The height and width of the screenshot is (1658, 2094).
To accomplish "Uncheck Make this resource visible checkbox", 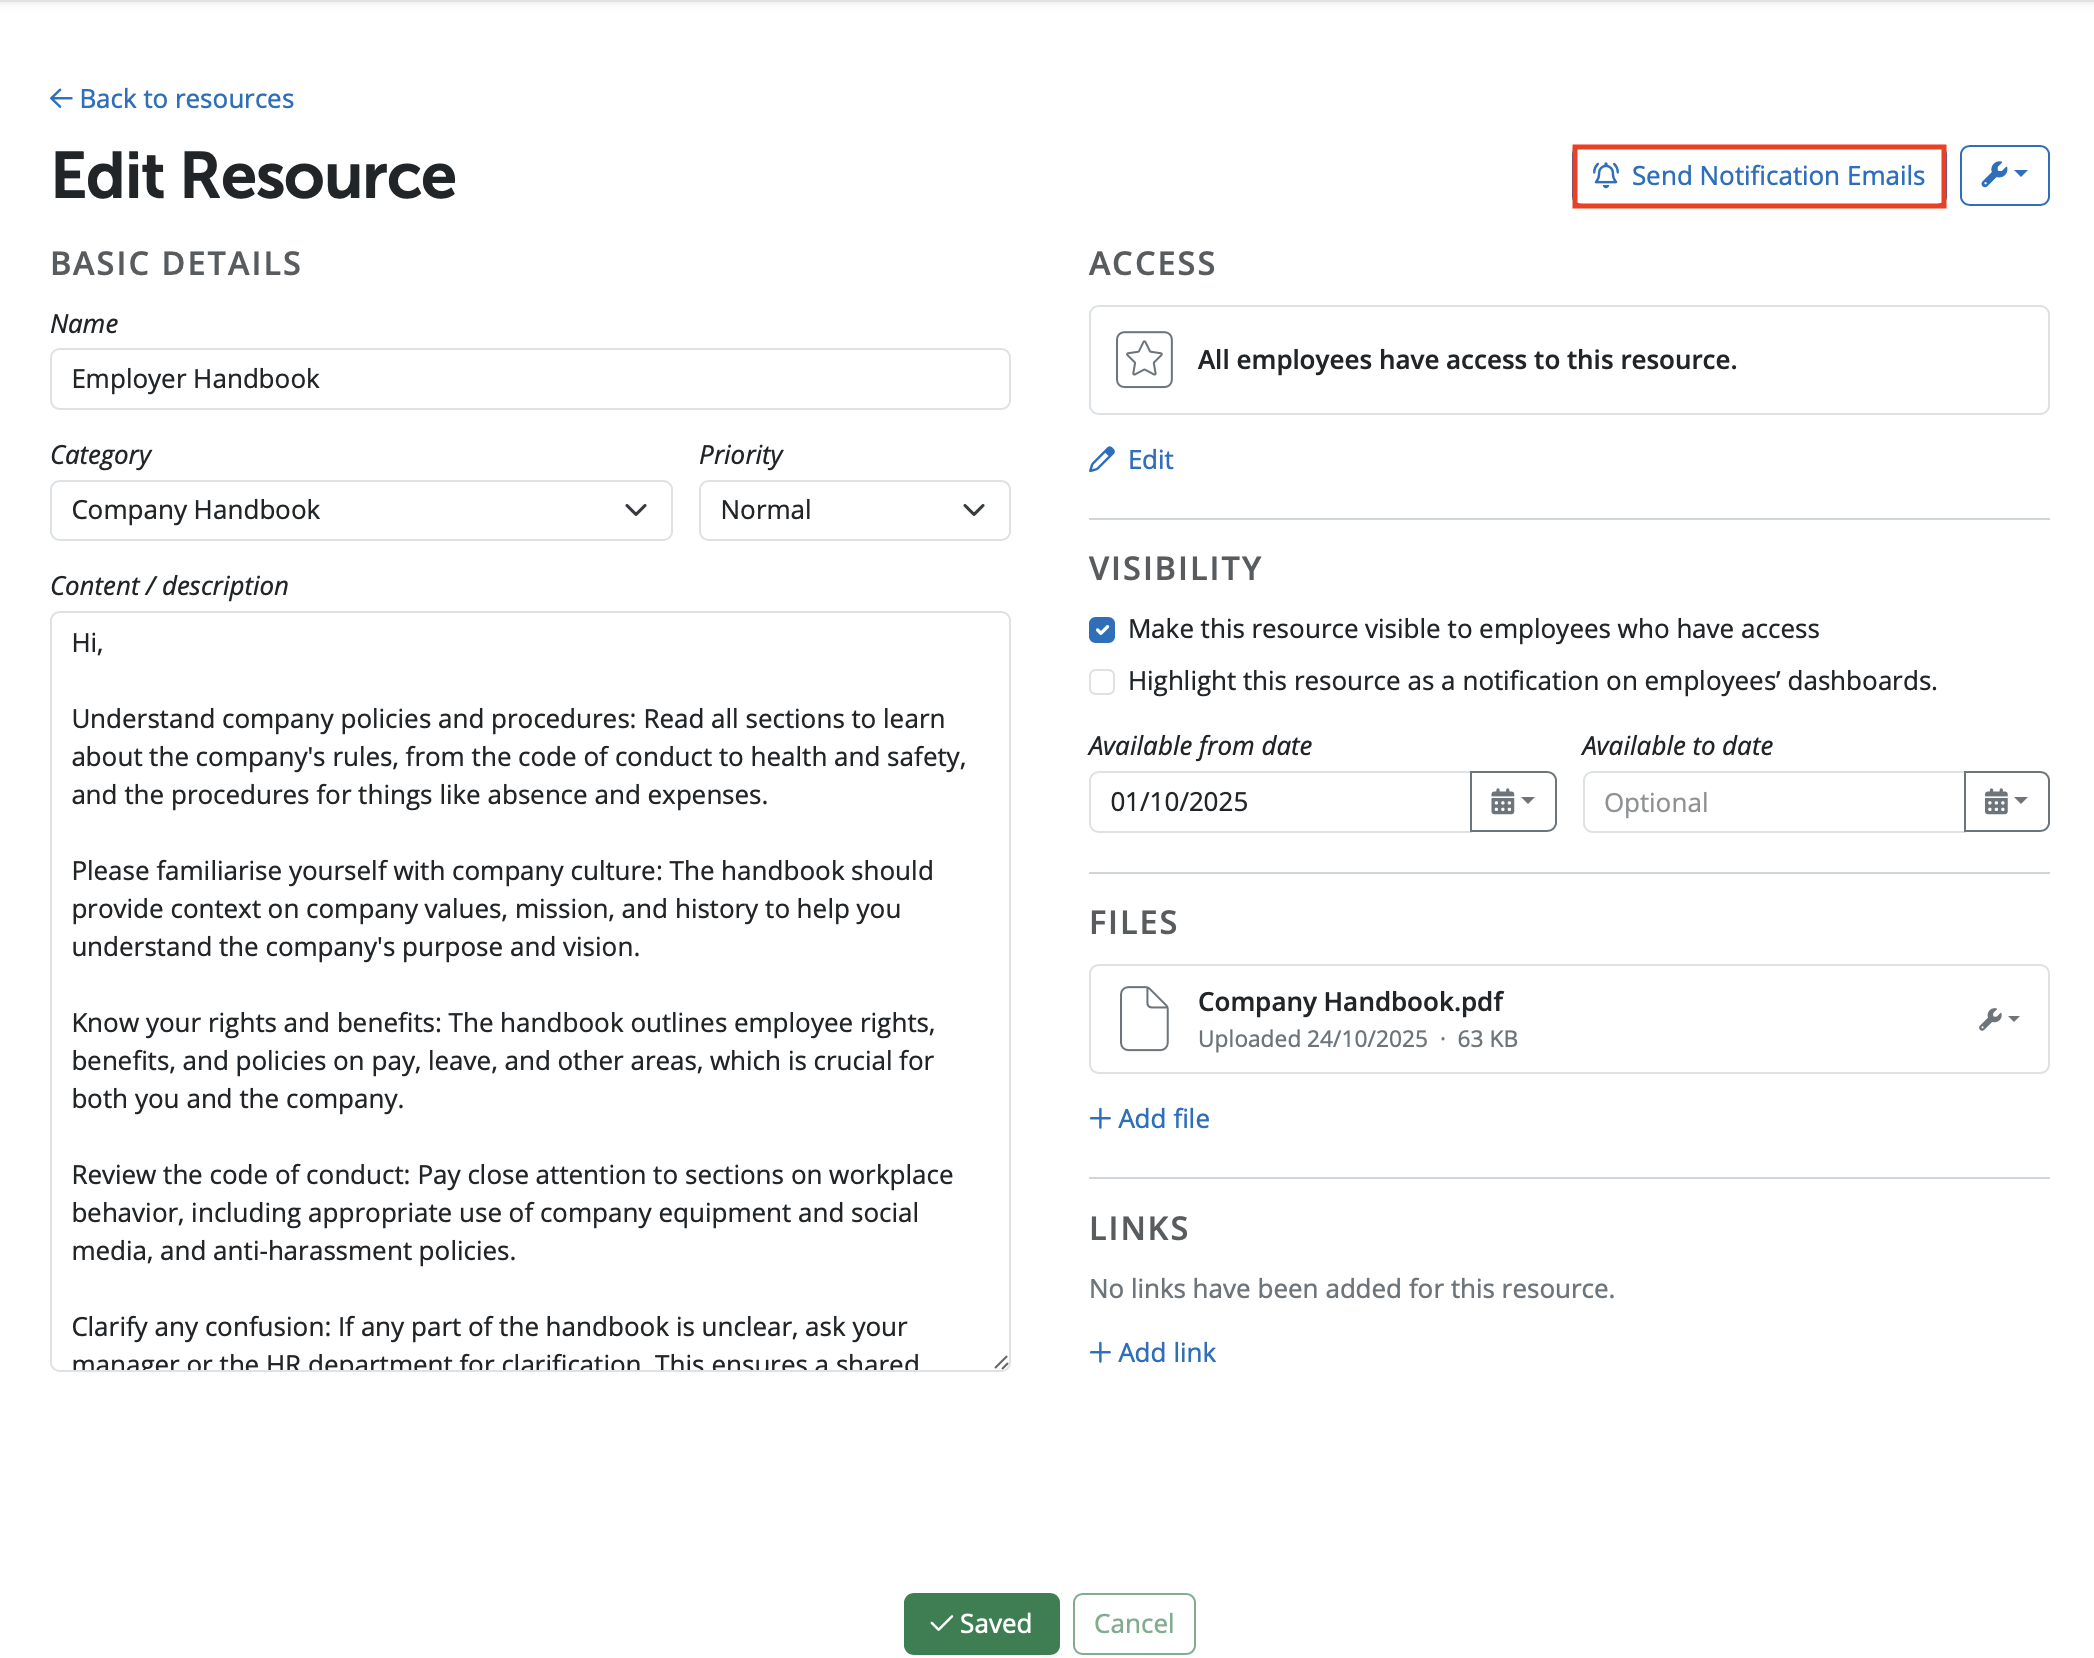I will pyautogui.click(x=1102, y=629).
